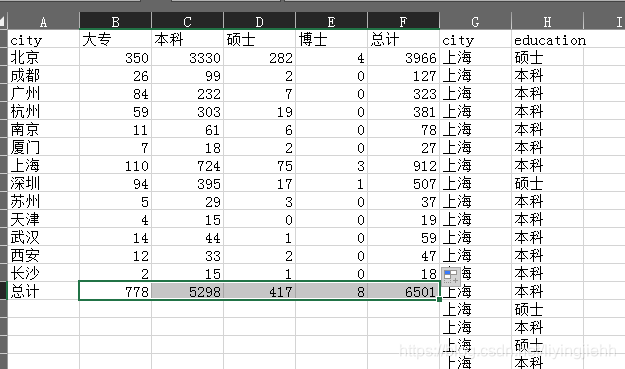
Task: Select the '南京' row label
Action: pos(43,129)
